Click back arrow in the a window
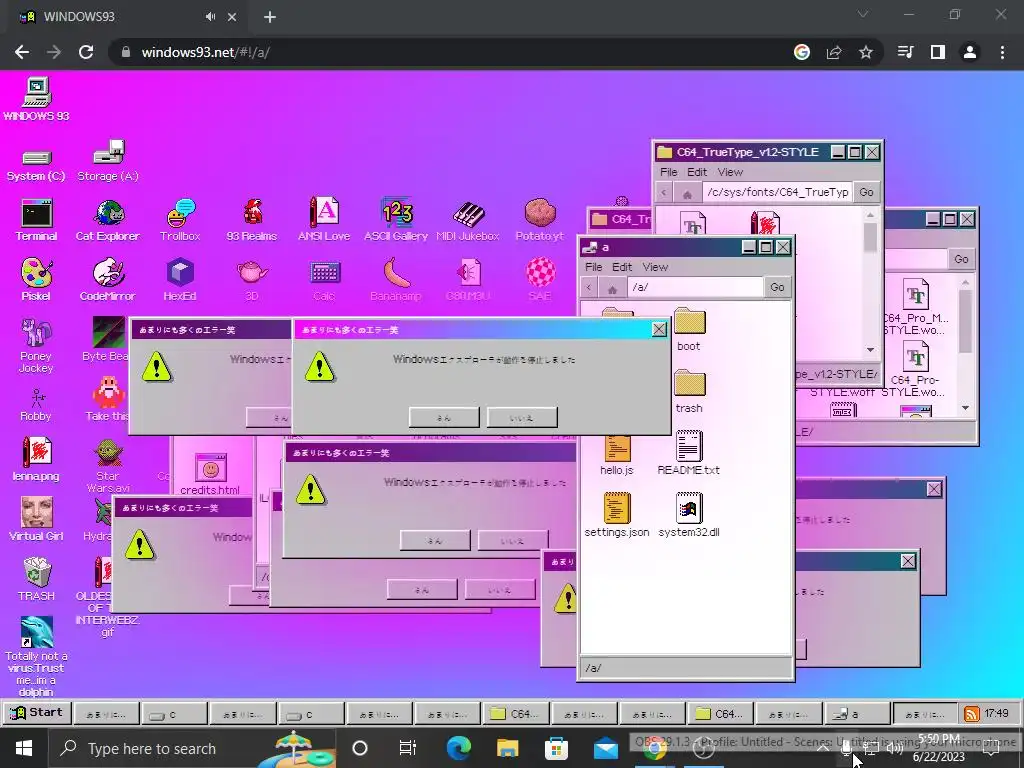The image size is (1024, 768). [589, 287]
